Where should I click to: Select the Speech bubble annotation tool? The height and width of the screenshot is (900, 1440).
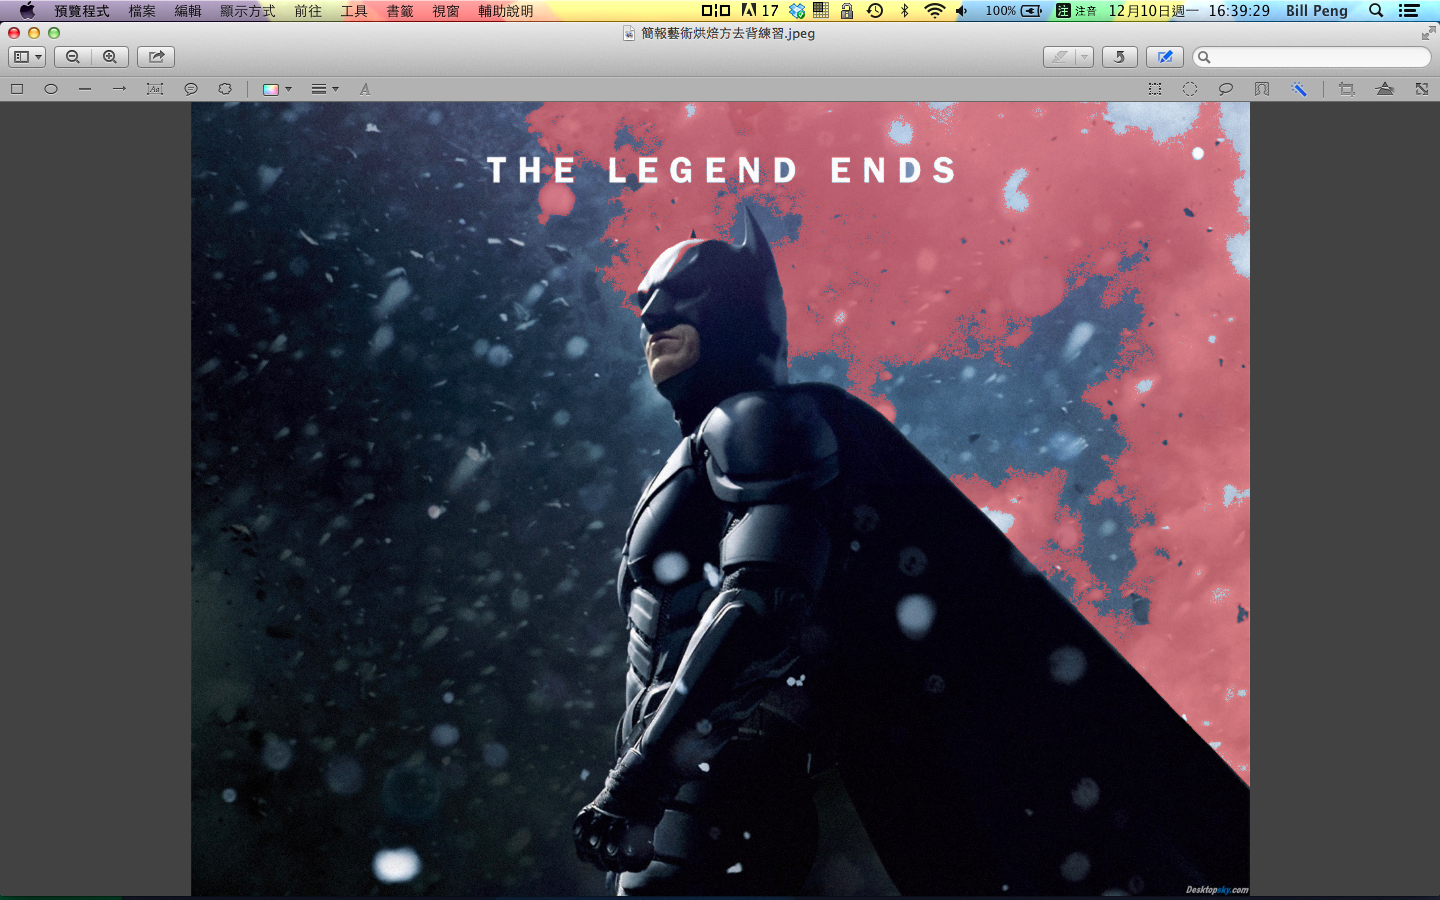pyautogui.click(x=191, y=89)
